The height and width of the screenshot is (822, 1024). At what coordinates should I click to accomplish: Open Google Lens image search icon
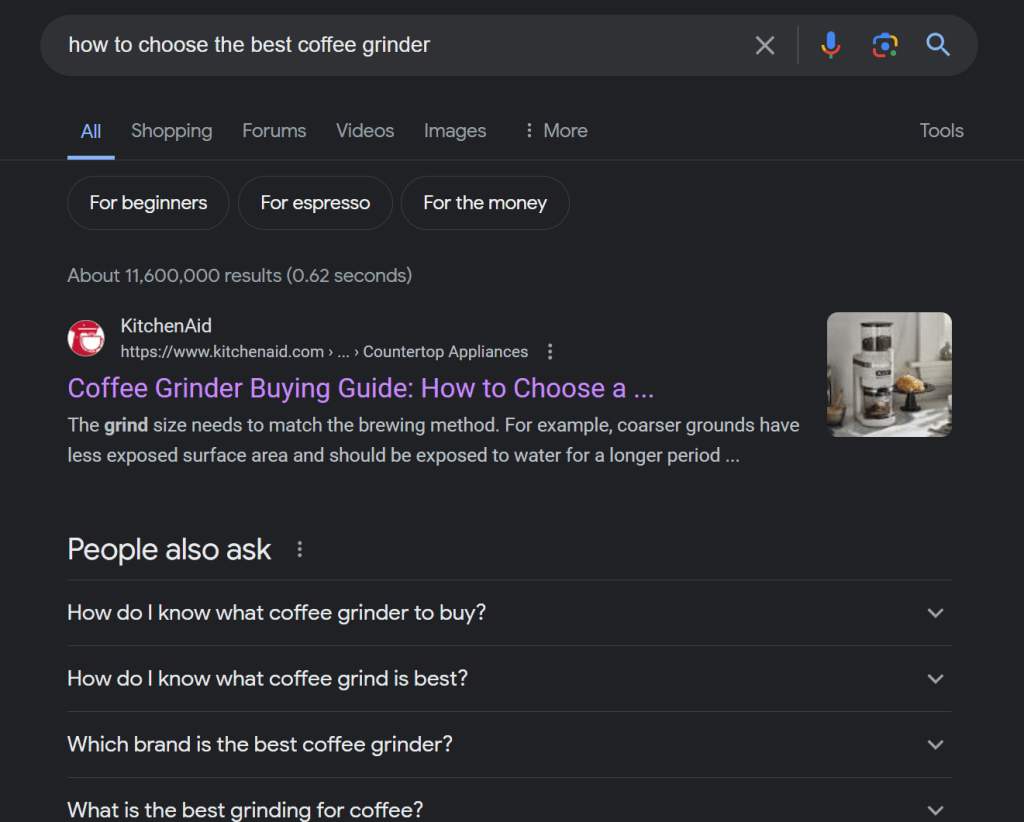[885, 45]
